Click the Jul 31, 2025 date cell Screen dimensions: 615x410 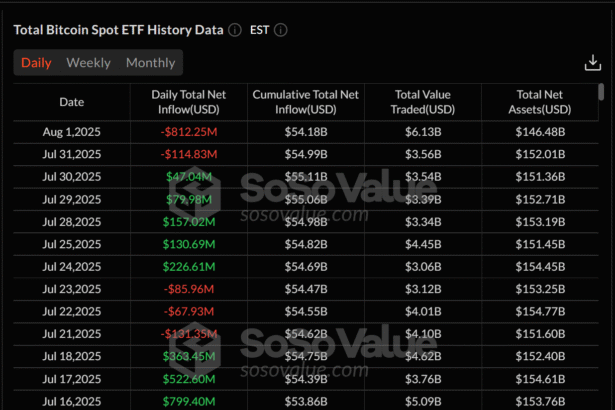(x=72, y=154)
